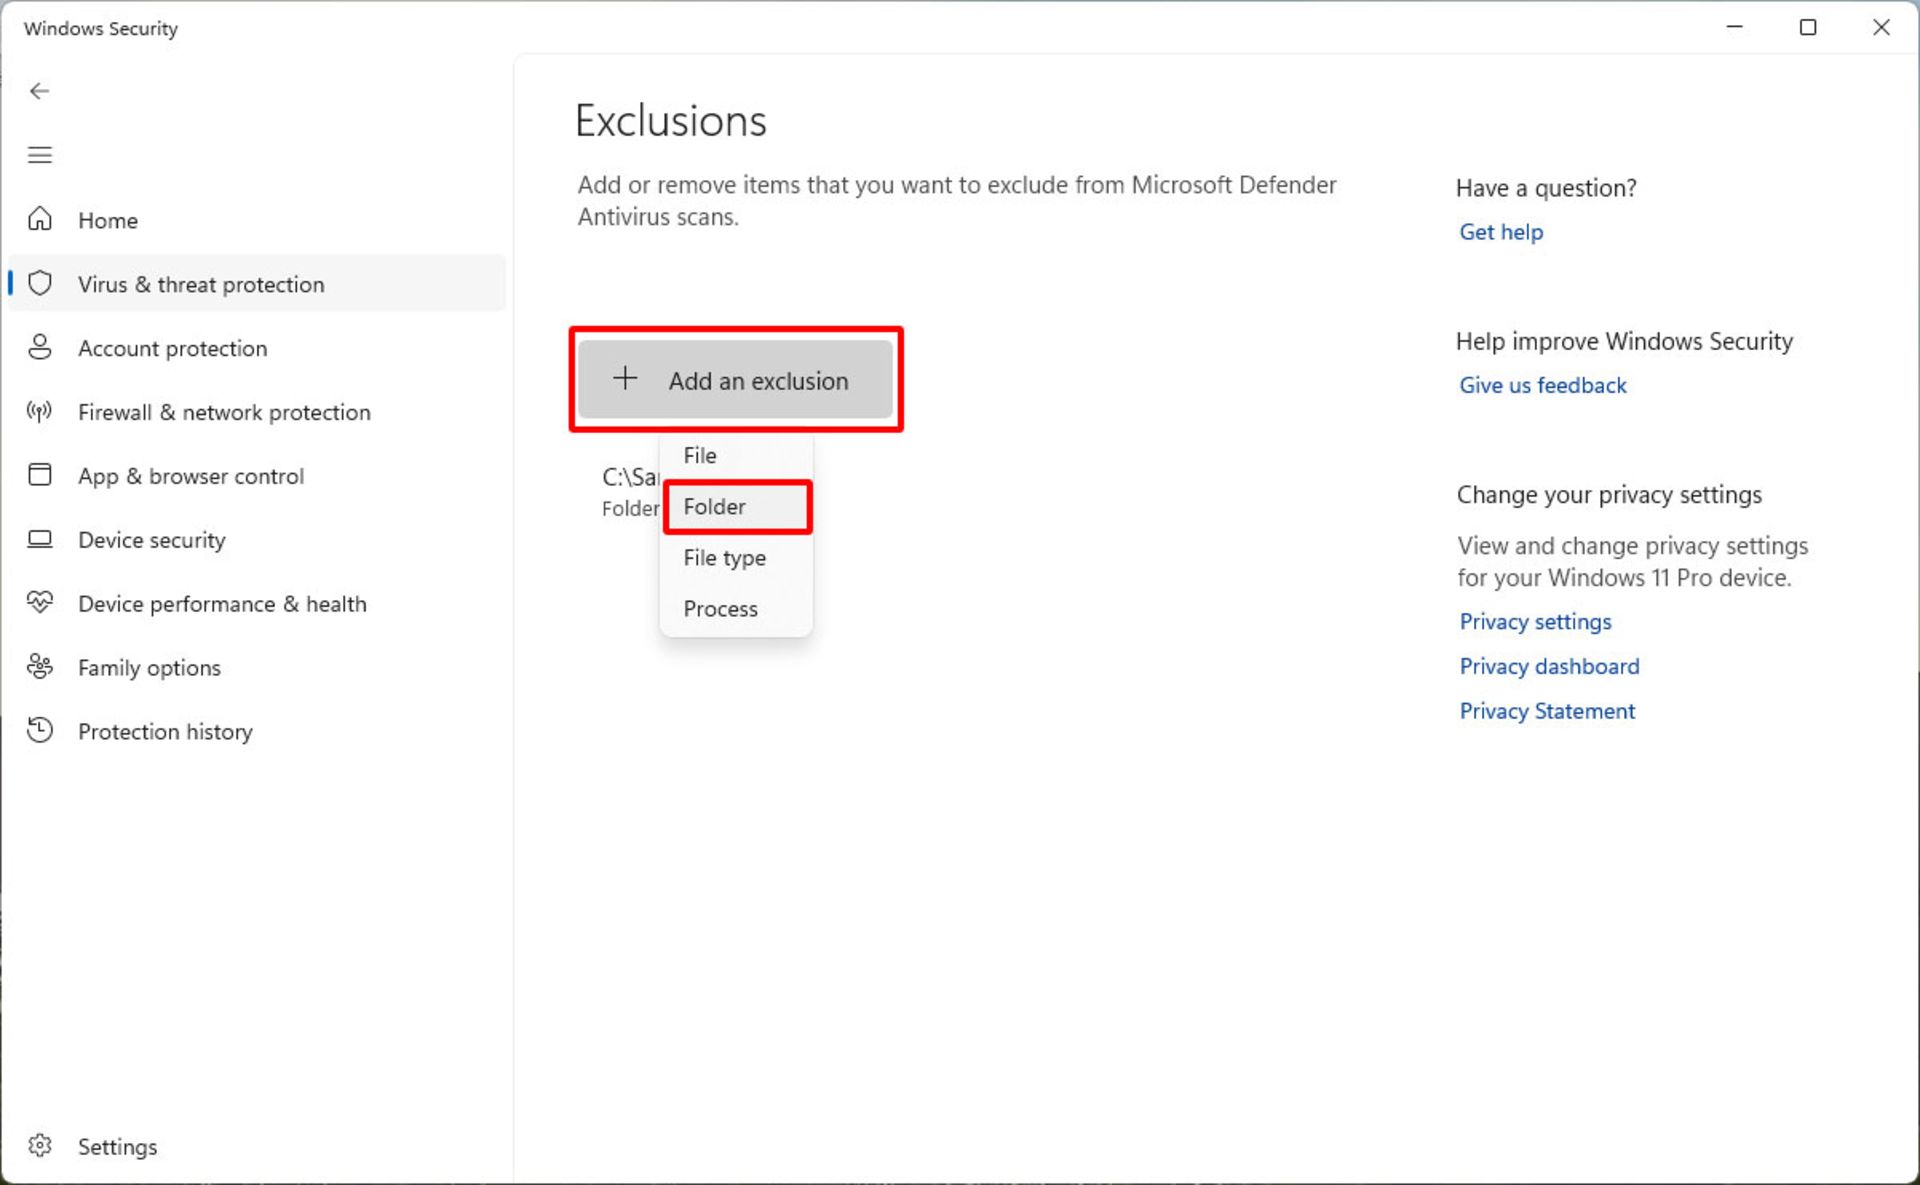
Task: Select the Family options icon
Action: (41, 668)
